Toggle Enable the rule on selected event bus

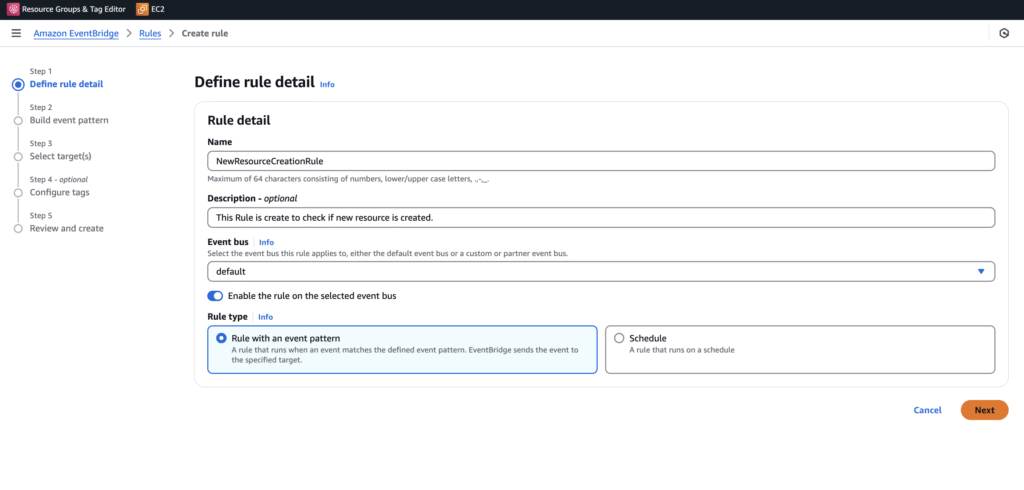(215, 296)
